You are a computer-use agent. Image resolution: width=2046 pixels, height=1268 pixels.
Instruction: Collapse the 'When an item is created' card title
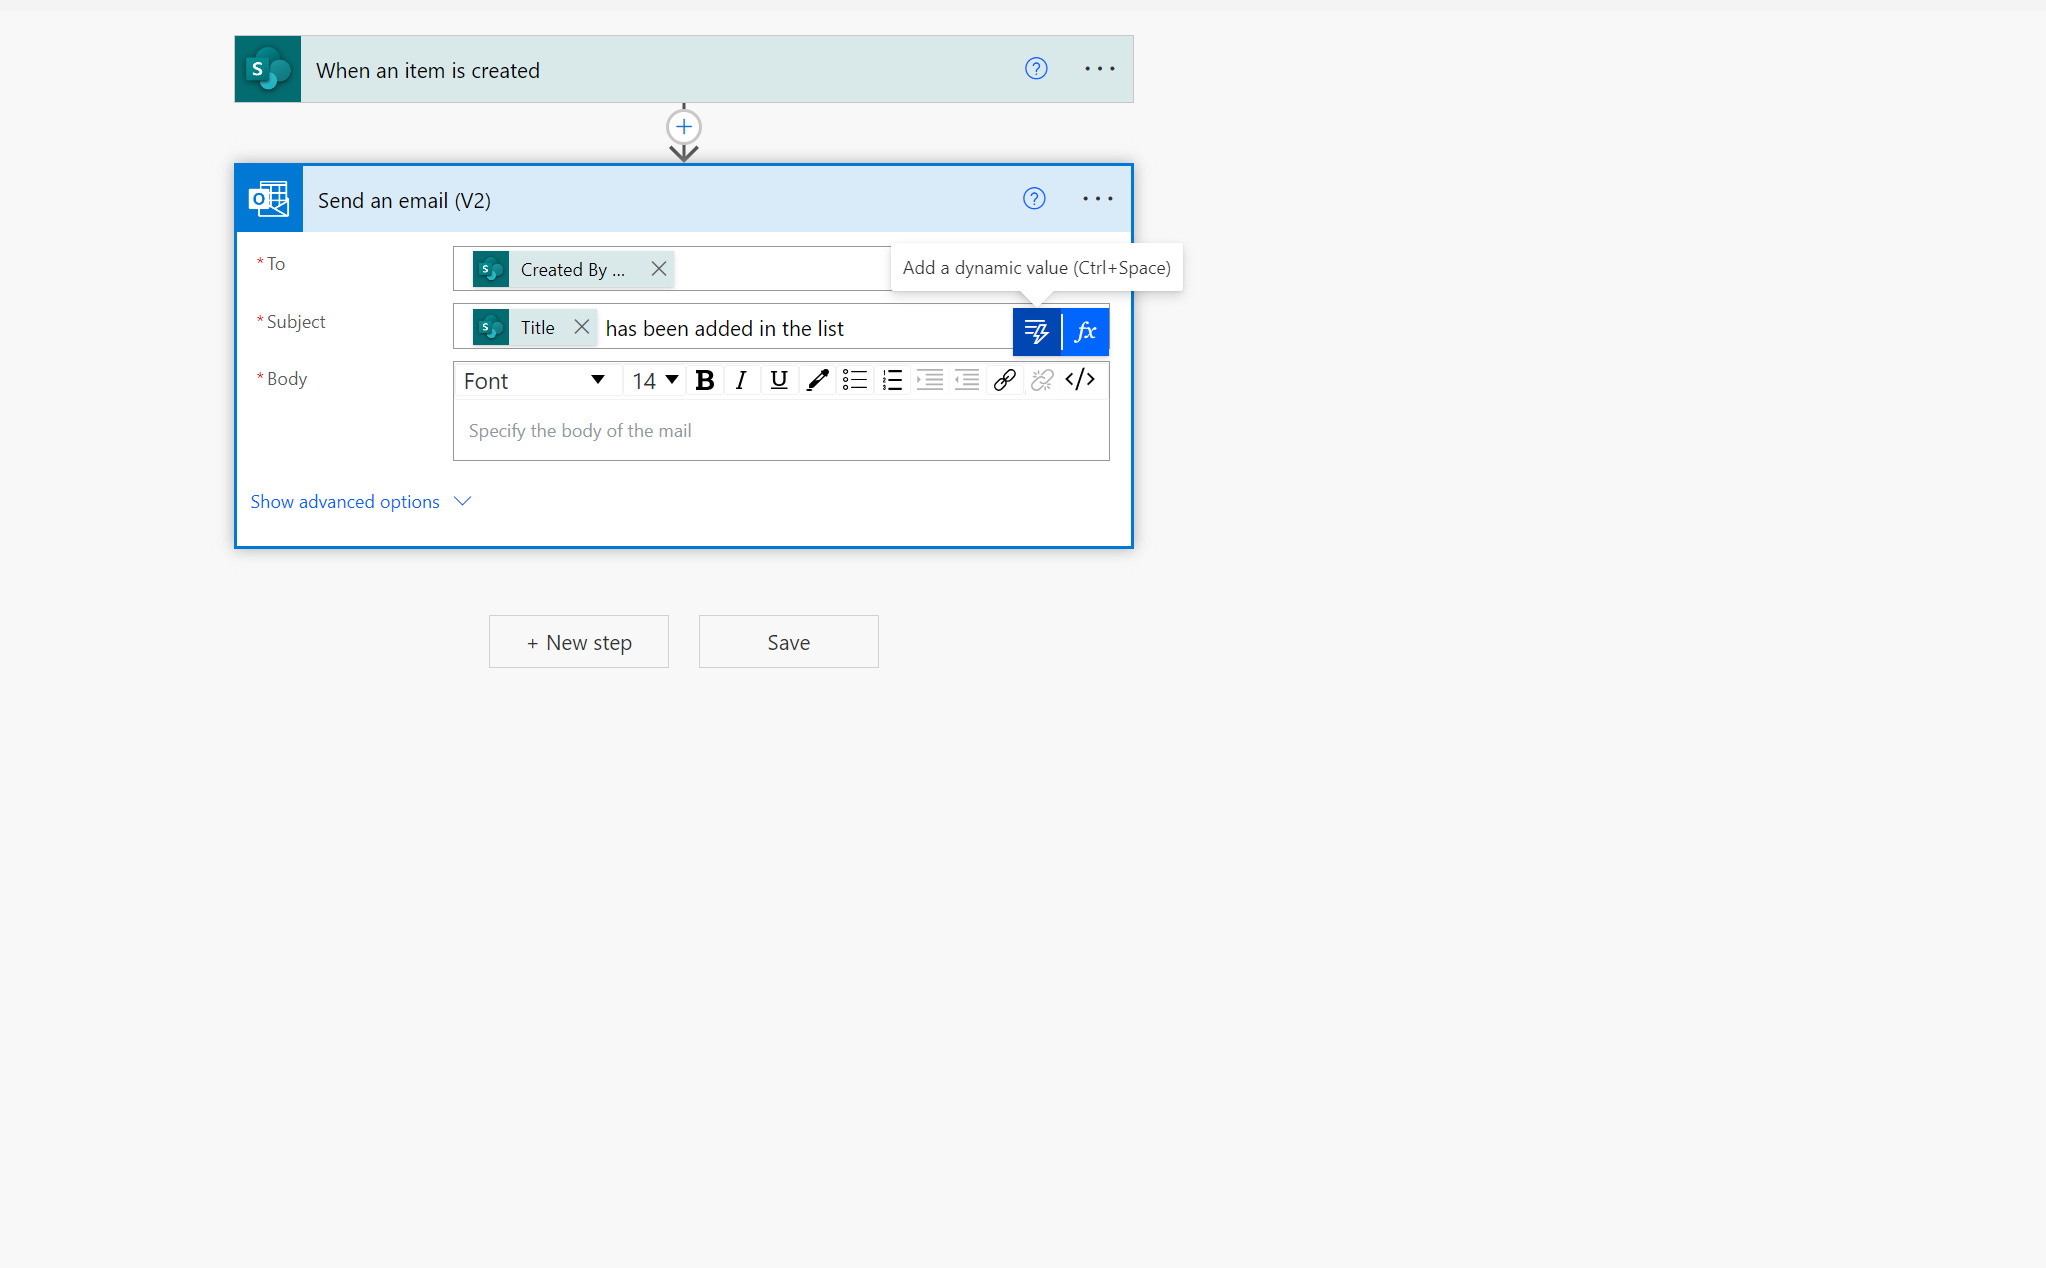(x=428, y=71)
